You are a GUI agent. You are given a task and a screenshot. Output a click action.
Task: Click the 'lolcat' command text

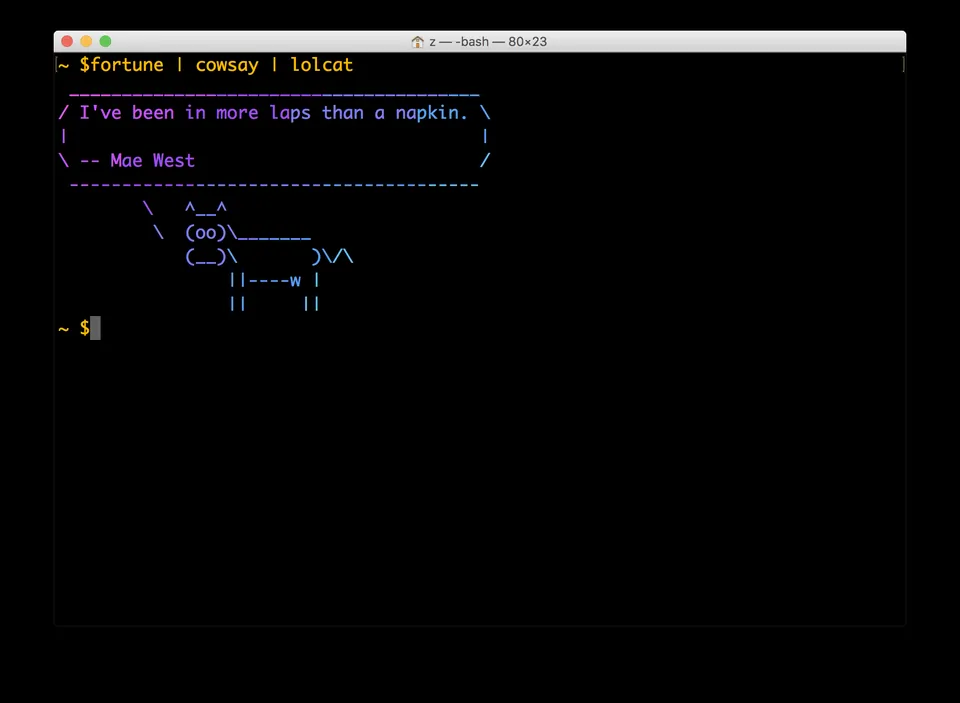(x=322, y=65)
